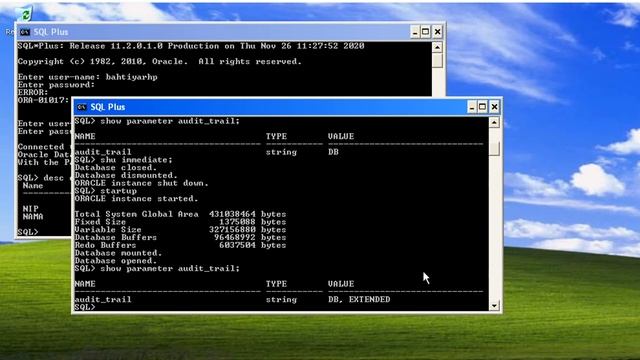Click the SQL> prompt in back window
The height and width of the screenshot is (360, 640).
point(28,232)
